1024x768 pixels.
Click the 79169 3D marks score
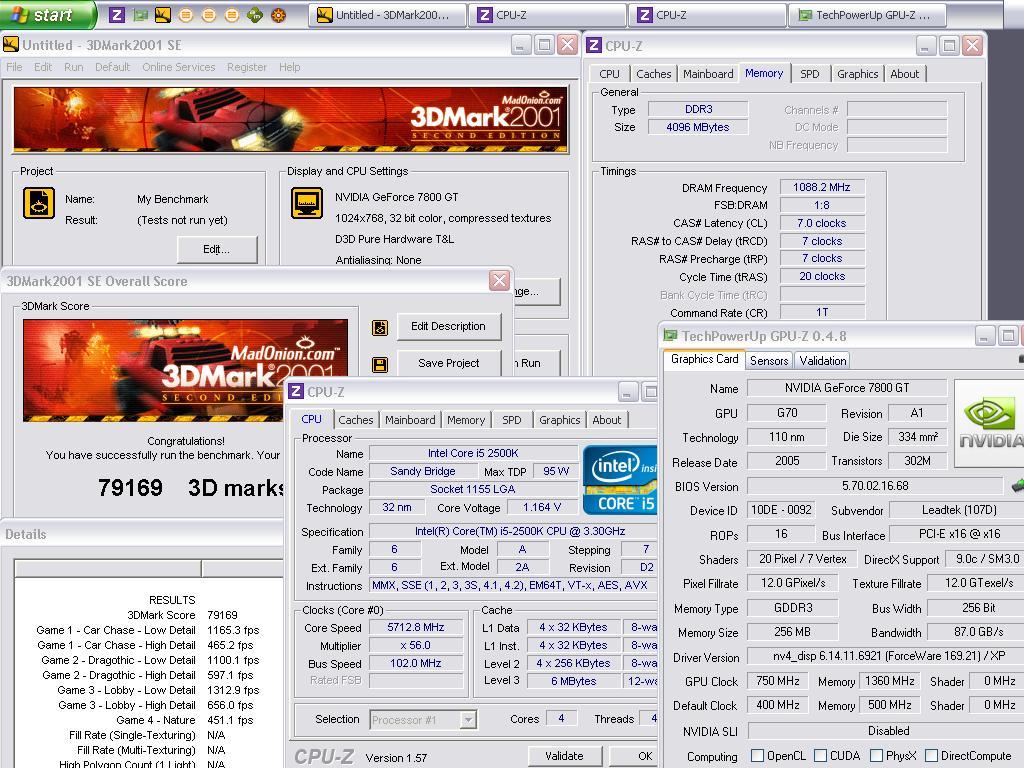point(190,487)
